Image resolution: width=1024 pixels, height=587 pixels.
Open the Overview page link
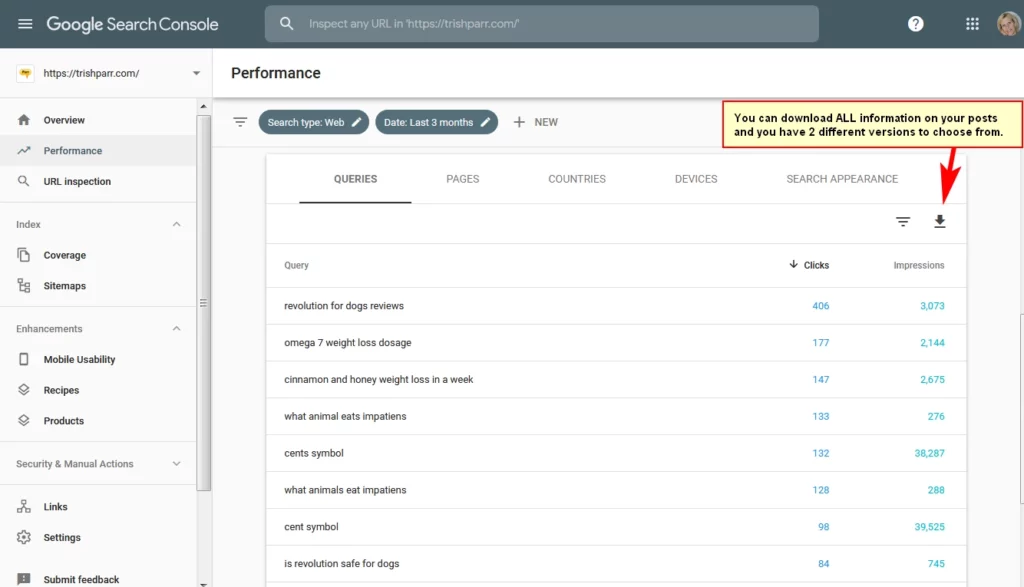[x=64, y=120]
